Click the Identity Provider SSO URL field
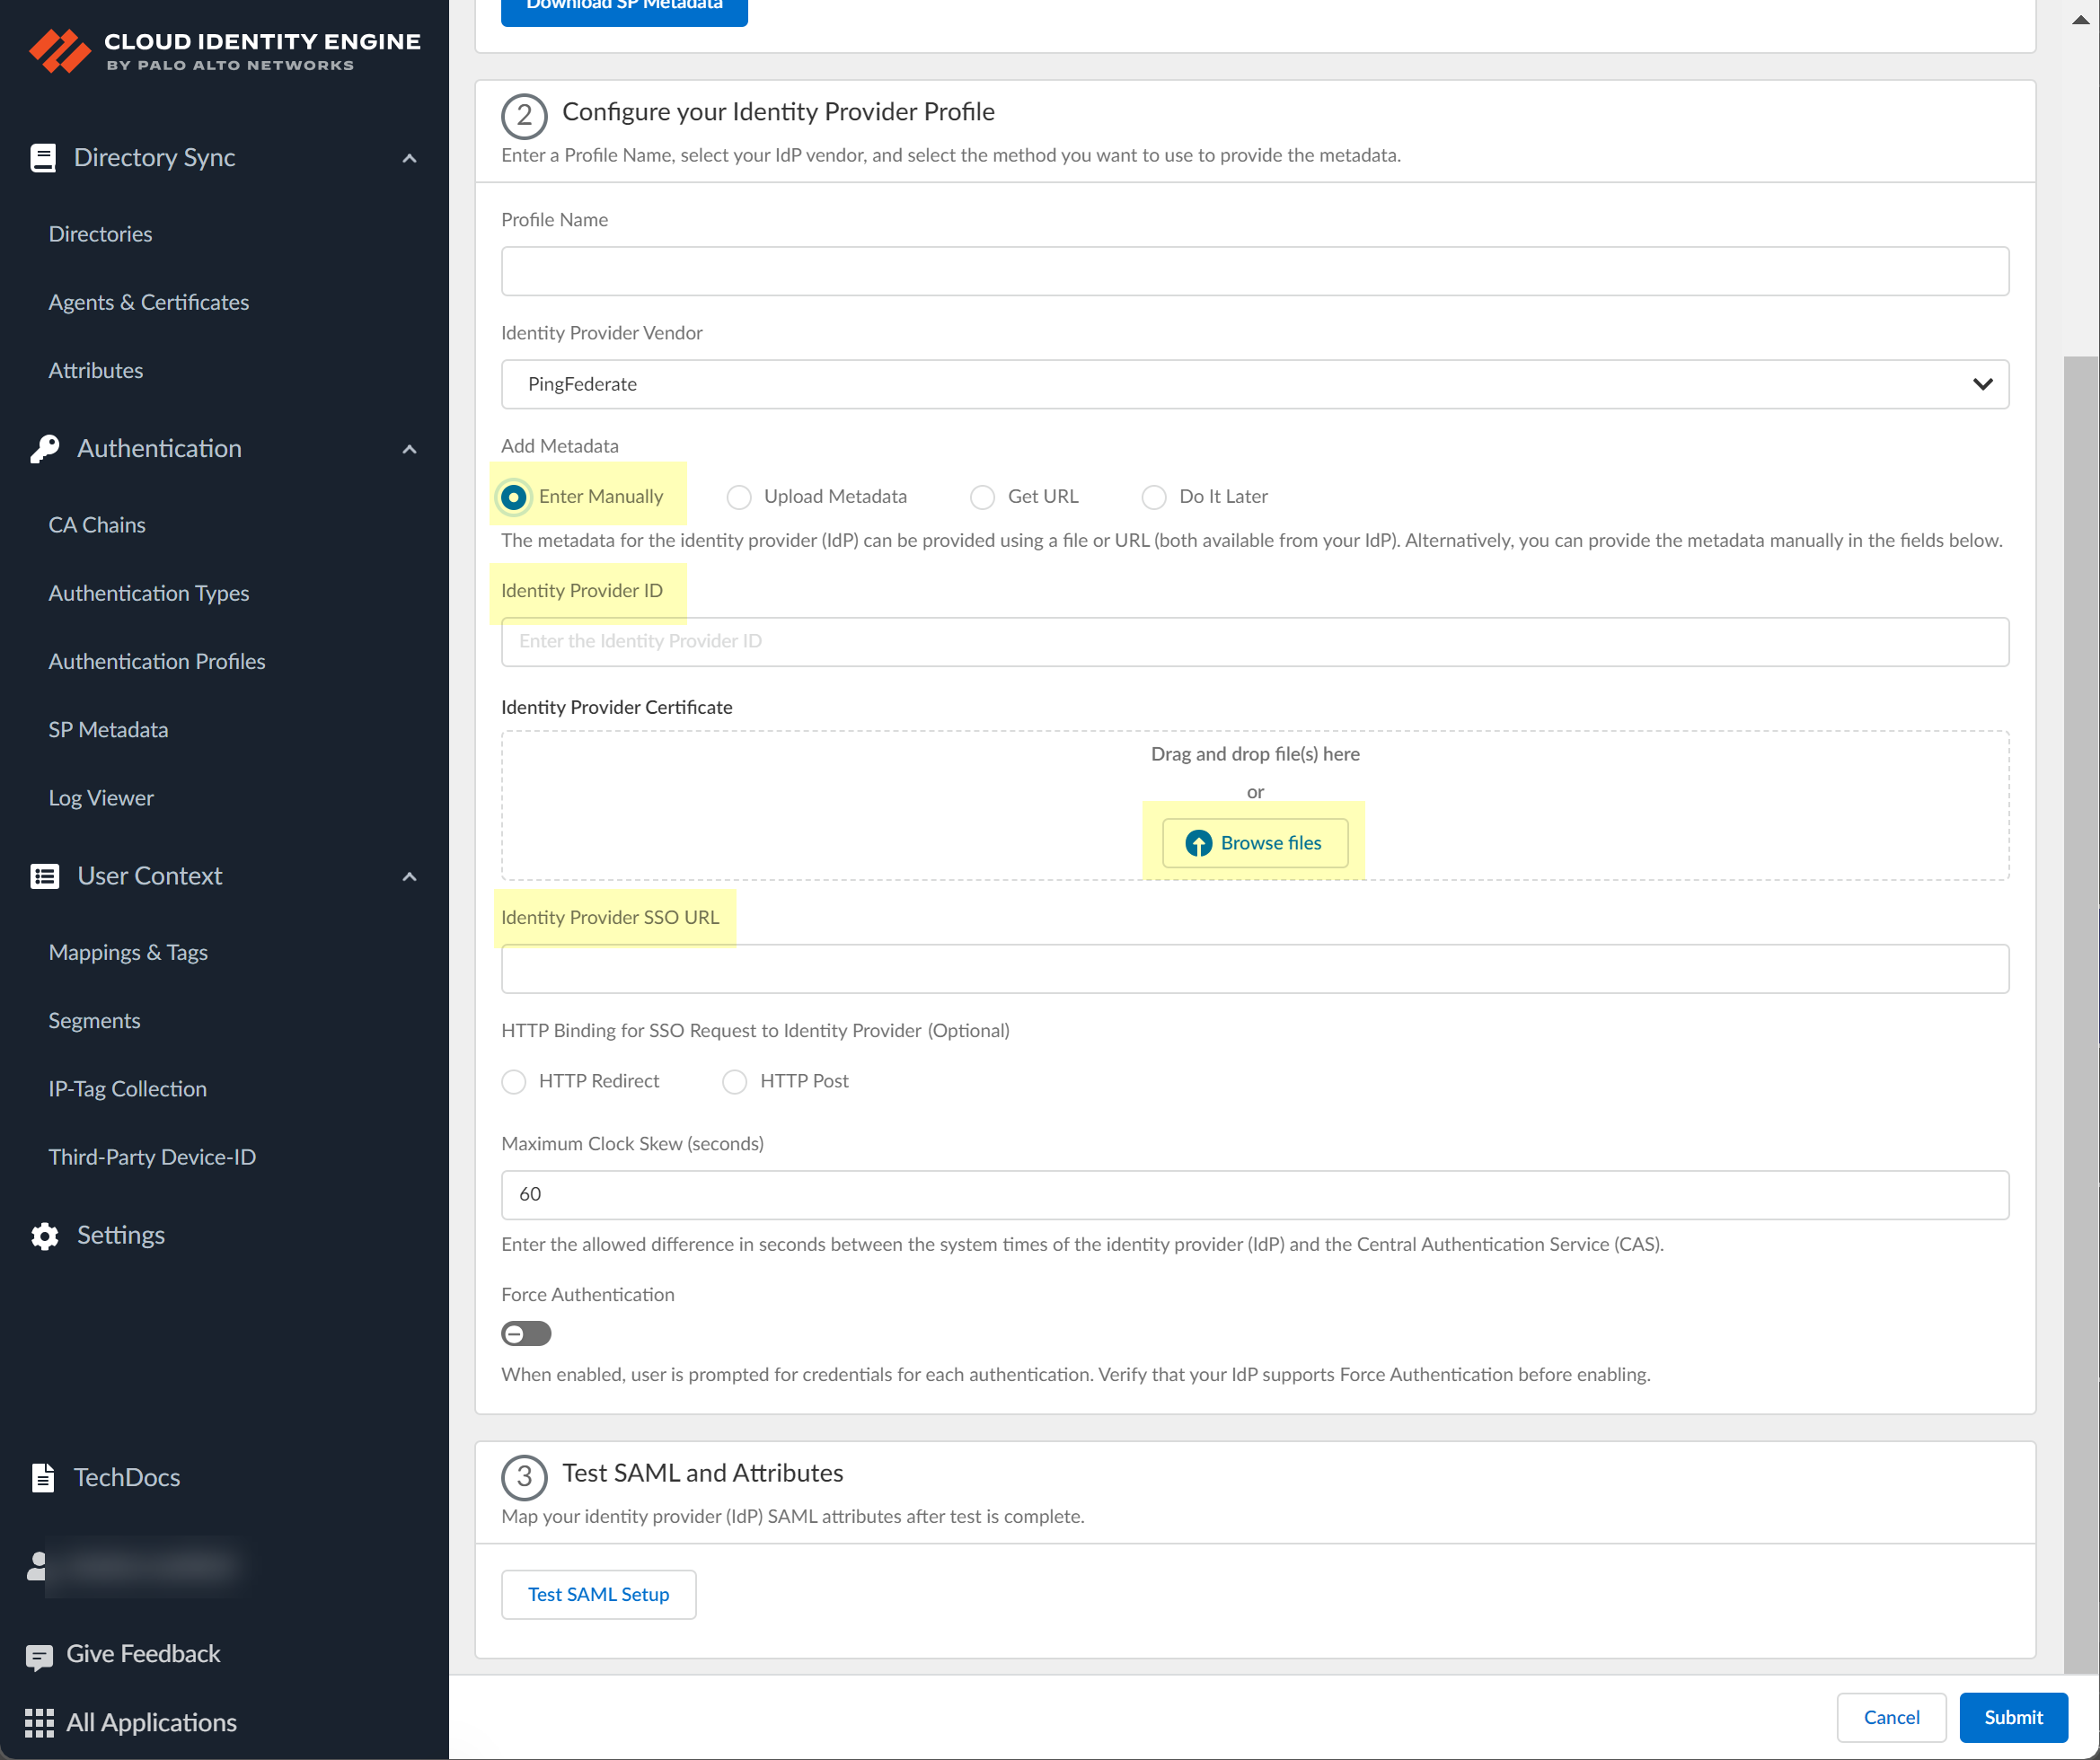 (x=1254, y=969)
